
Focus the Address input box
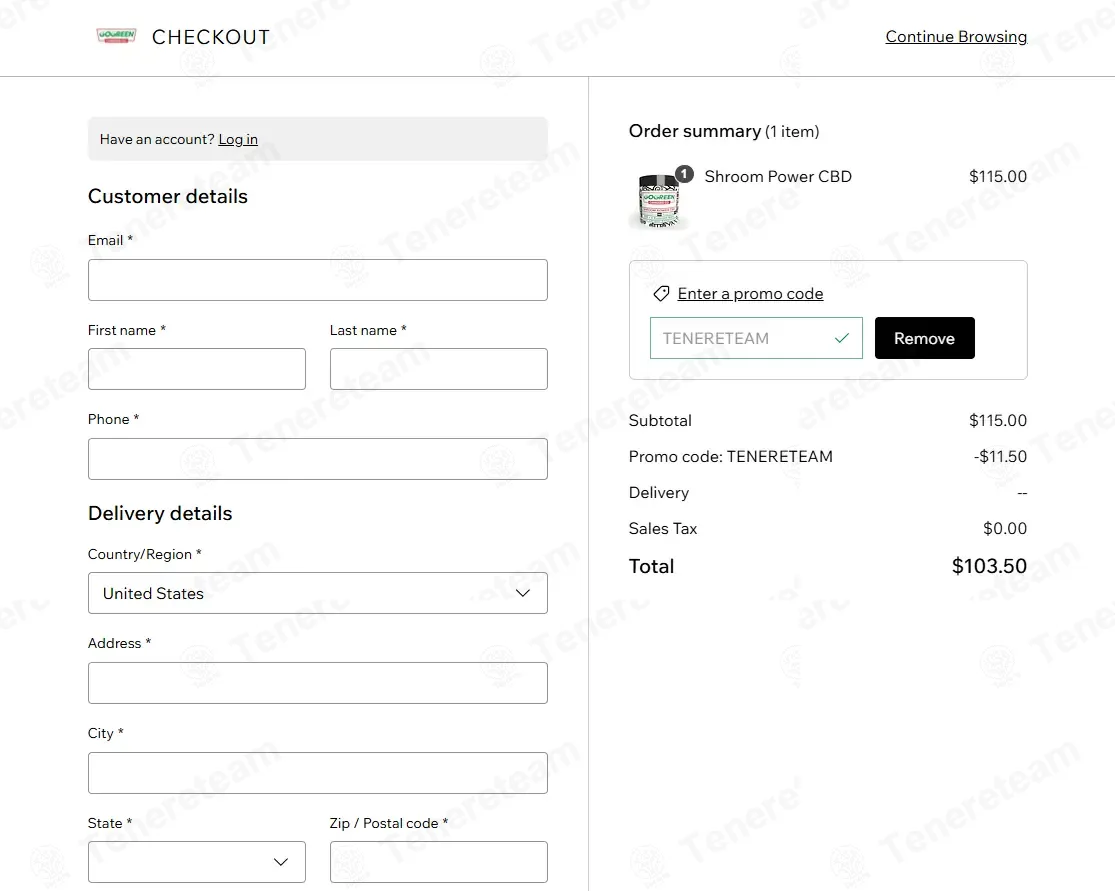pos(318,683)
